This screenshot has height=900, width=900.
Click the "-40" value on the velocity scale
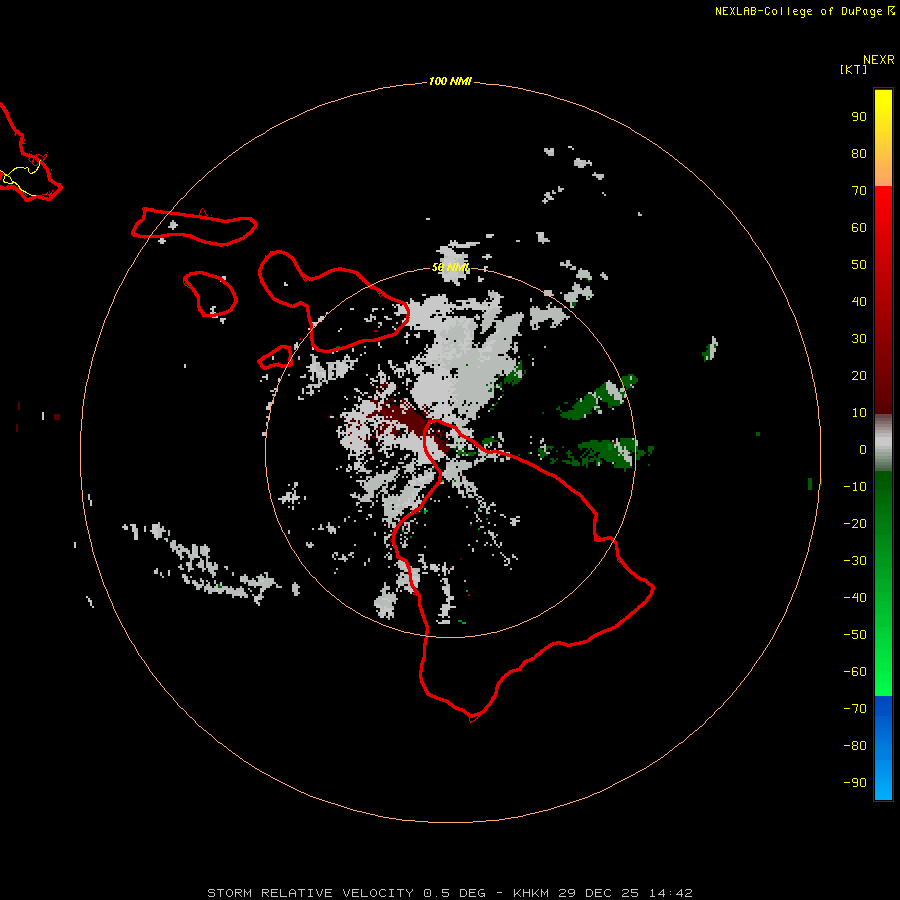855,598
